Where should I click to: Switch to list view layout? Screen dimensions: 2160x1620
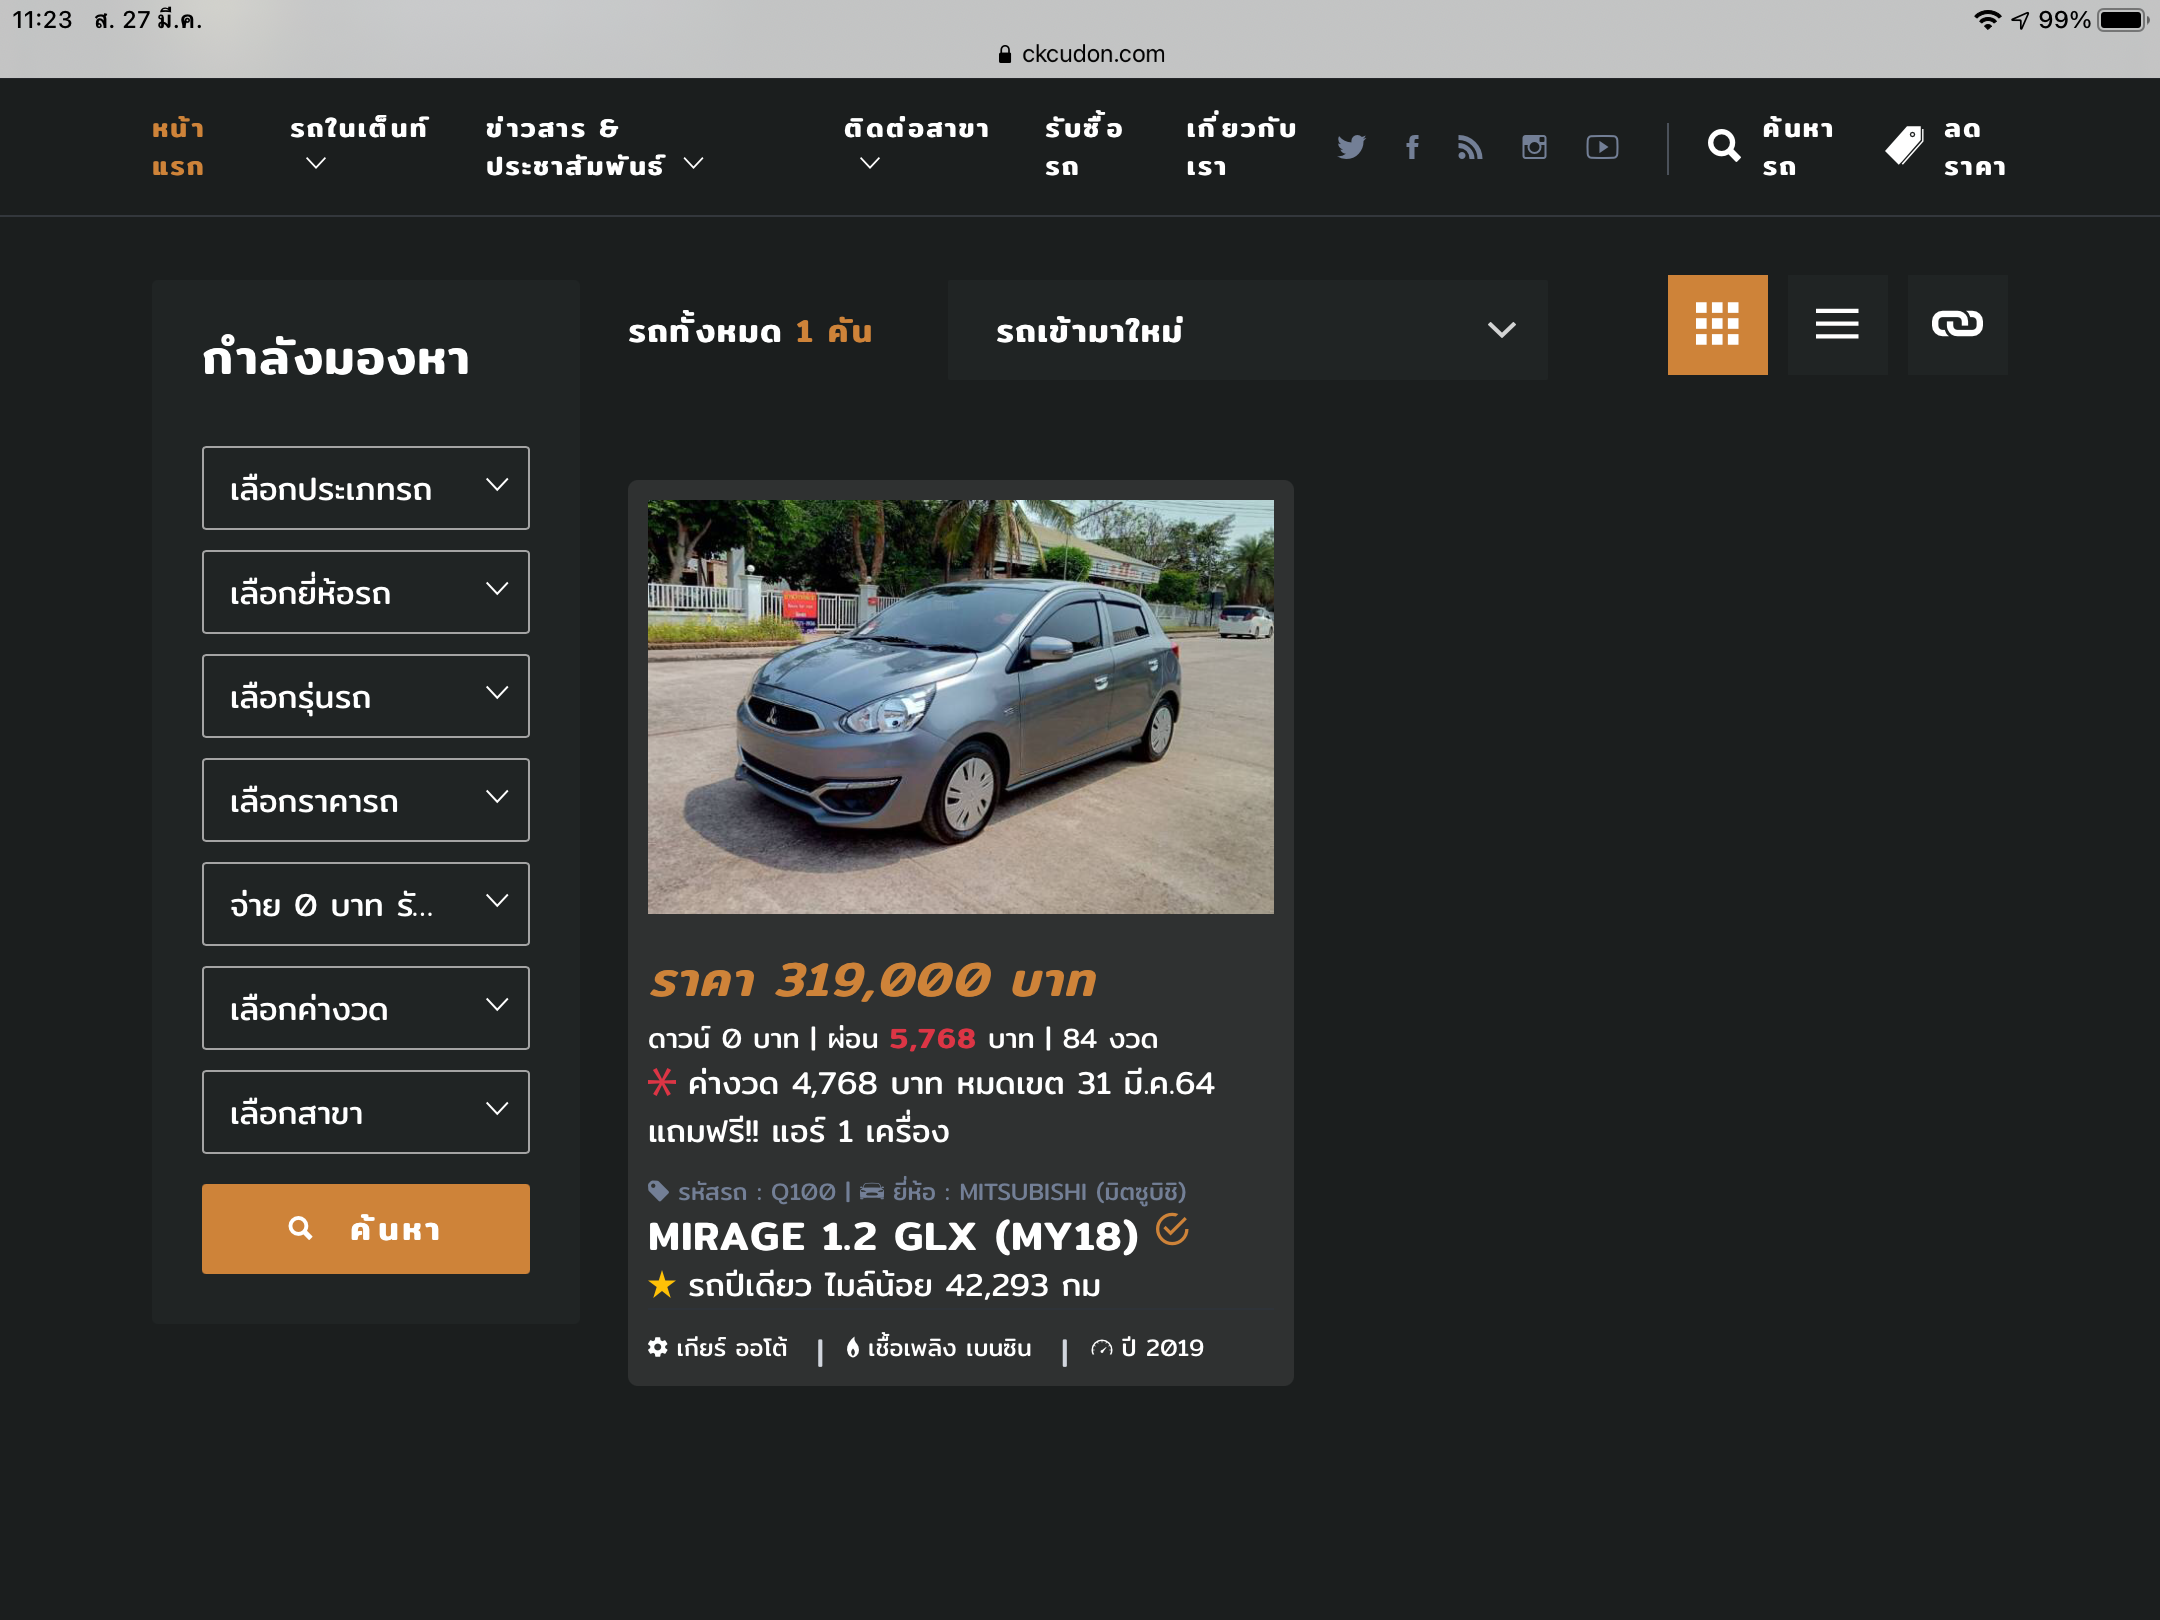(x=1837, y=324)
